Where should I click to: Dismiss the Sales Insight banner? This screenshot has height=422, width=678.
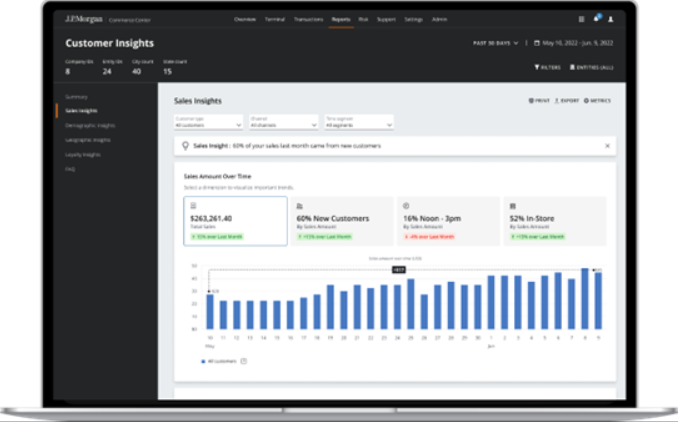607,146
